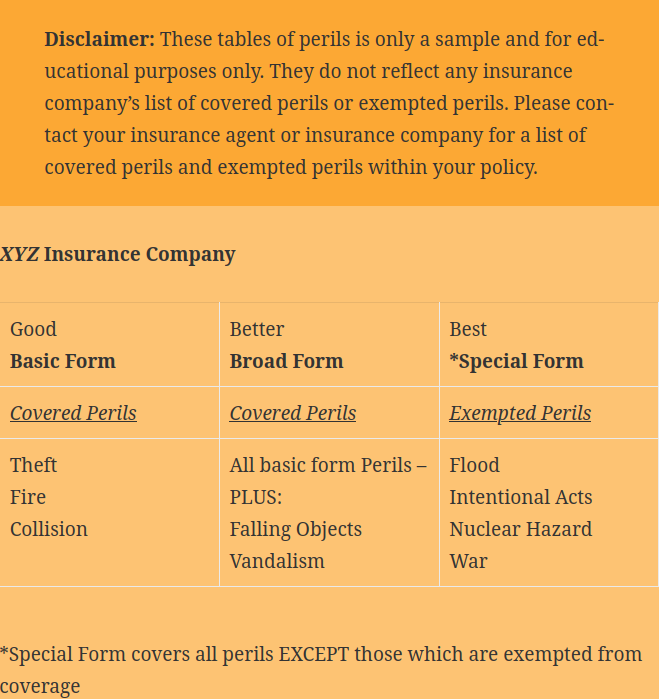Select the Broad Form column header

pyautogui.click(x=286, y=361)
